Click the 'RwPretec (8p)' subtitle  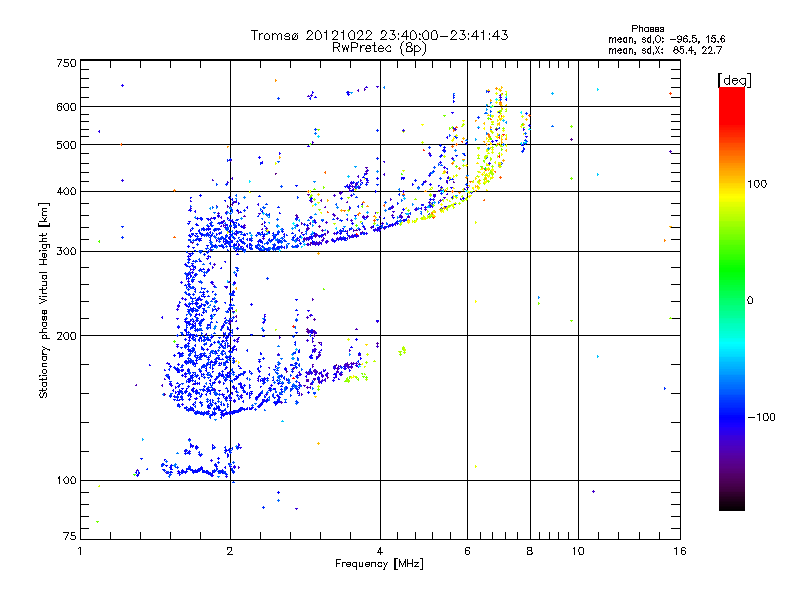379,48
